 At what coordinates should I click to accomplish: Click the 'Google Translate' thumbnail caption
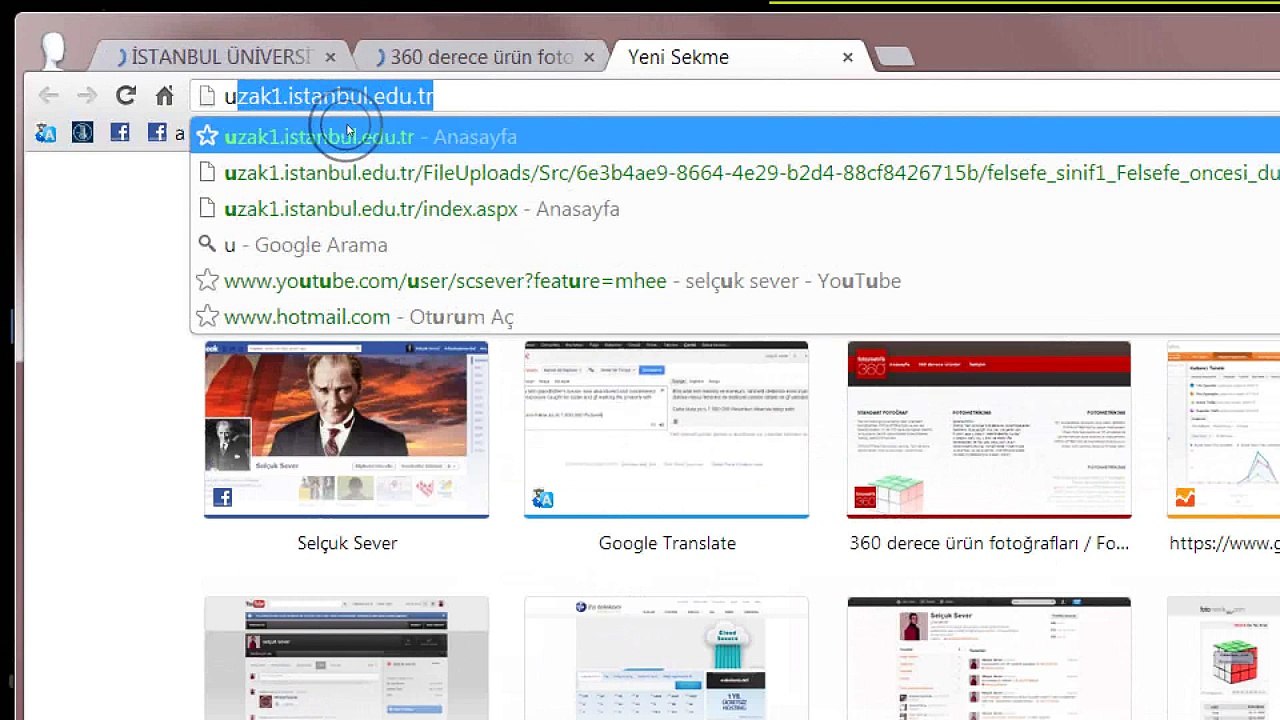[667, 543]
